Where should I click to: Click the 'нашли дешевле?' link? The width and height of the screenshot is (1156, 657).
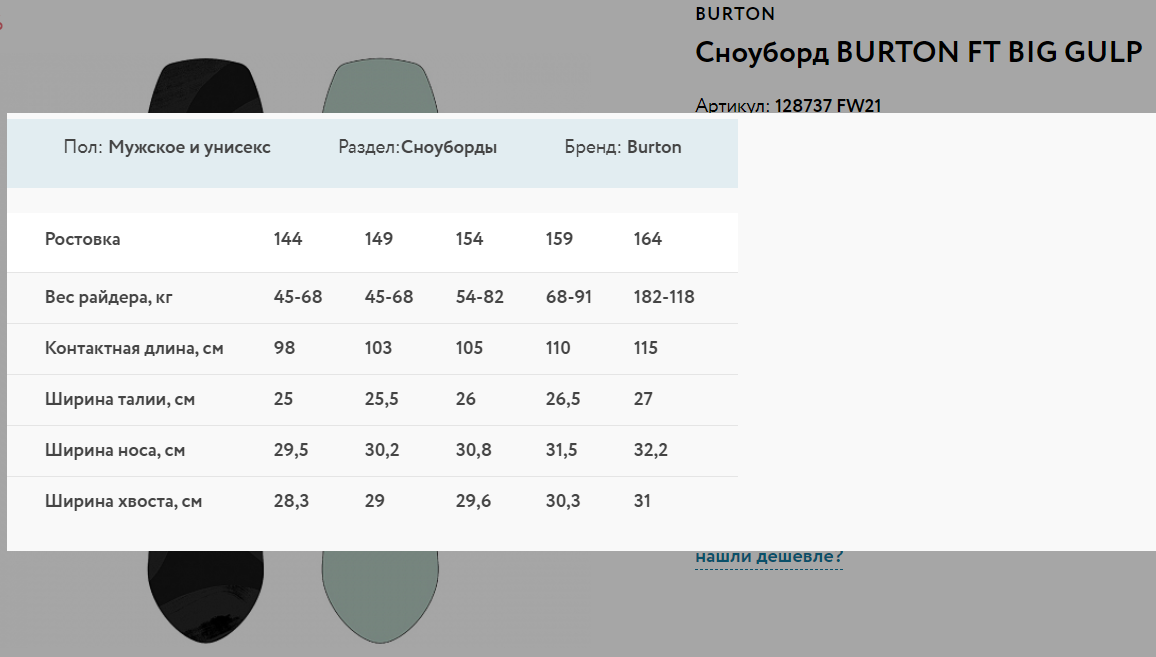769,557
